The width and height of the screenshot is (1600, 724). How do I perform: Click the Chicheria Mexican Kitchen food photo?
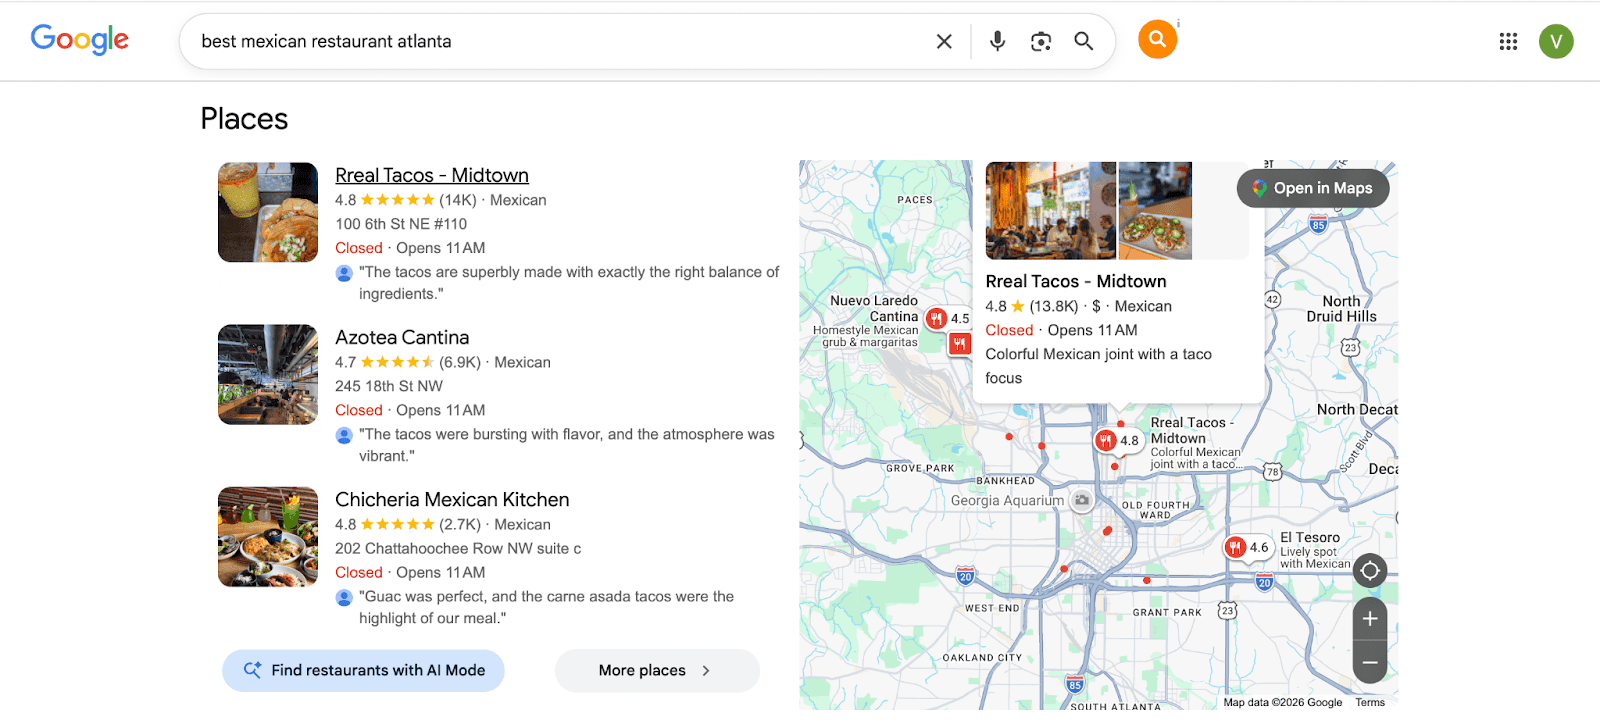[x=268, y=536]
